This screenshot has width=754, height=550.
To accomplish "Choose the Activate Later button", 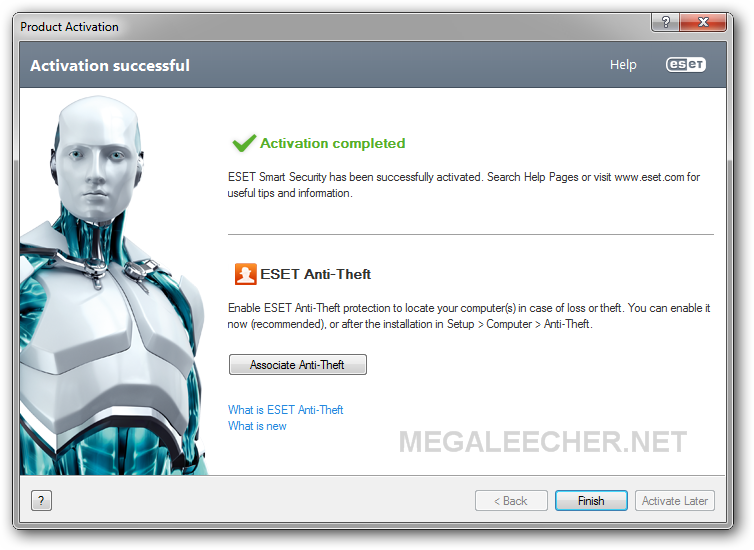I will click(675, 500).
